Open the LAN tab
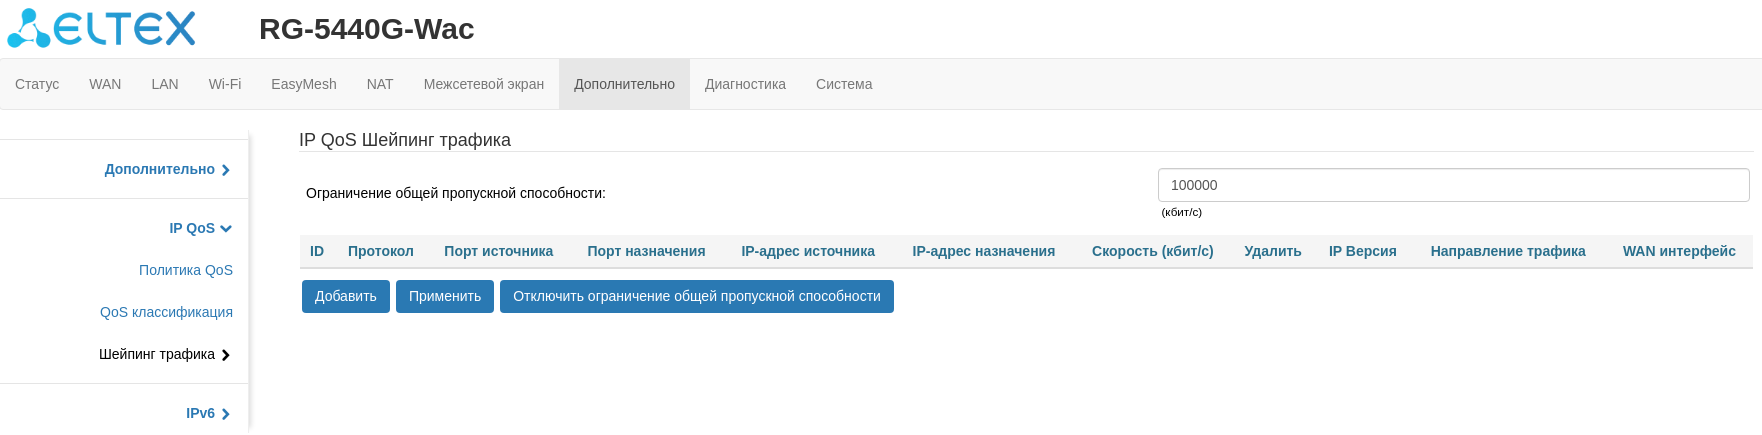The height and width of the screenshot is (435, 1762). [x=165, y=84]
